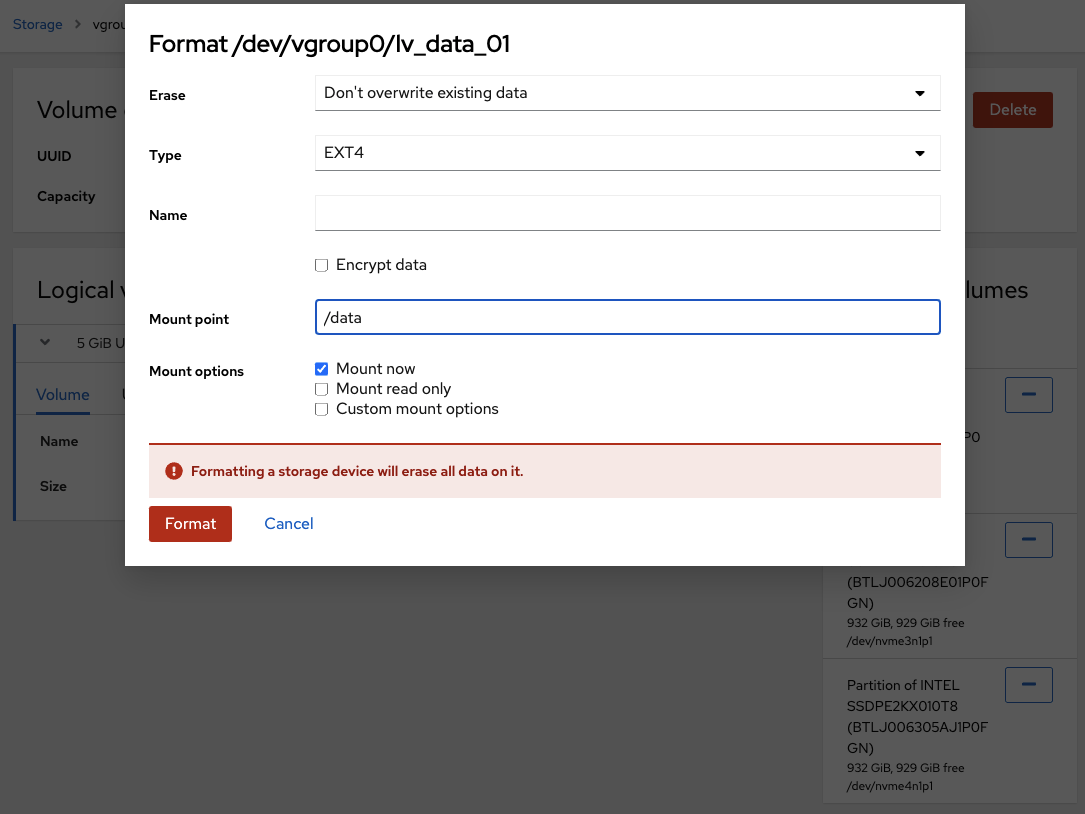Cancel the format dialog
The image size is (1085, 814).
pyautogui.click(x=289, y=524)
